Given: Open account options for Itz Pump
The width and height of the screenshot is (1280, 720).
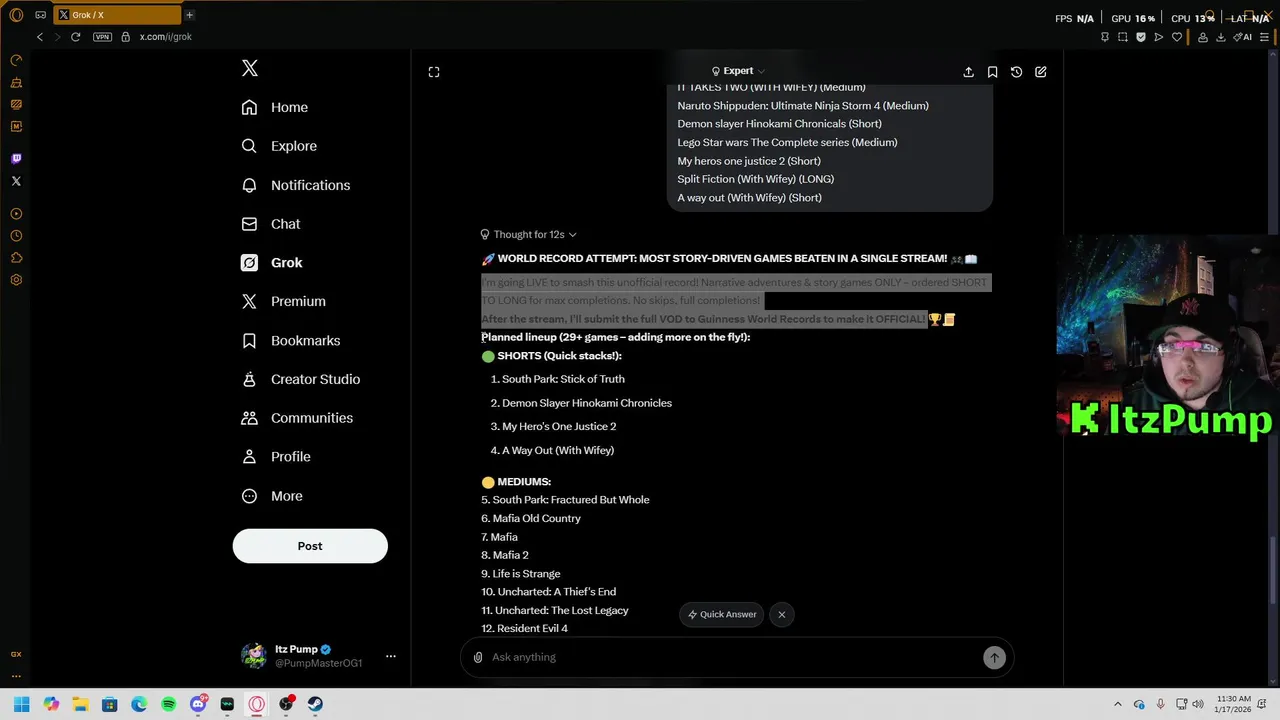Looking at the screenshot, I should 391,656.
